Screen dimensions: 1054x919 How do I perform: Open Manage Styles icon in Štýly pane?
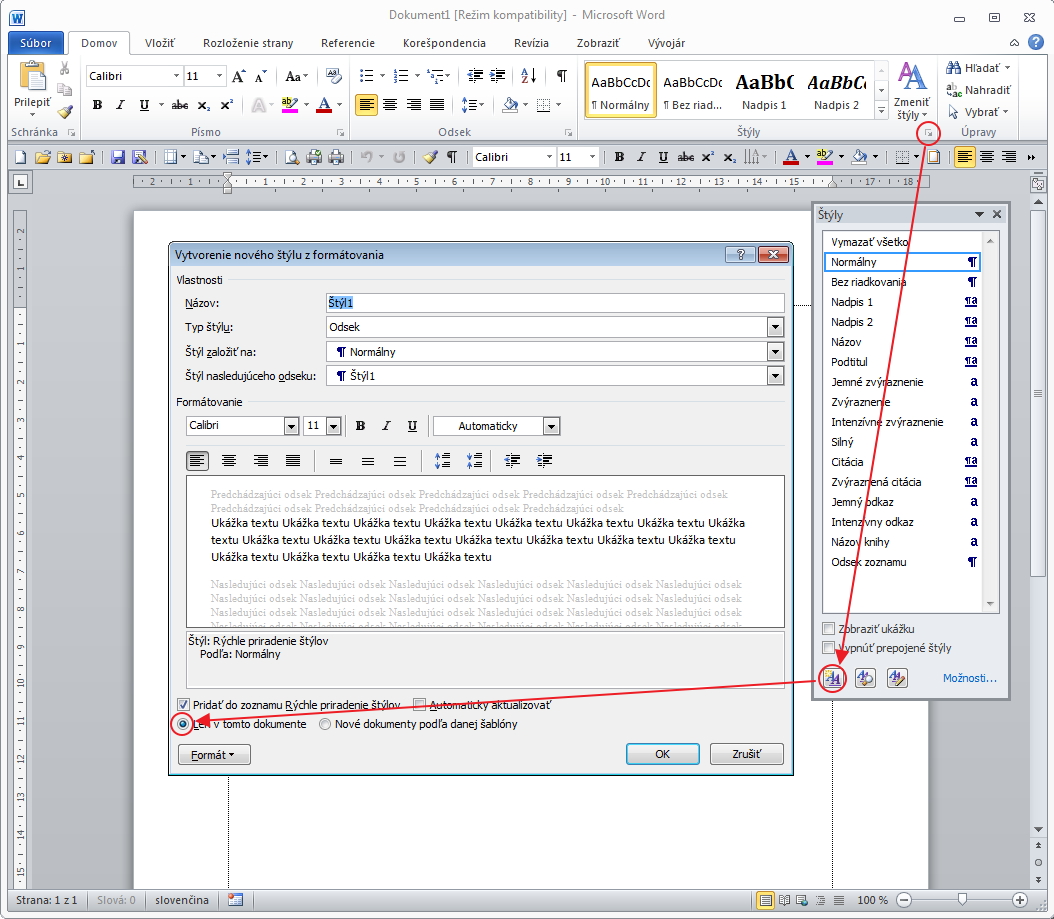897,678
